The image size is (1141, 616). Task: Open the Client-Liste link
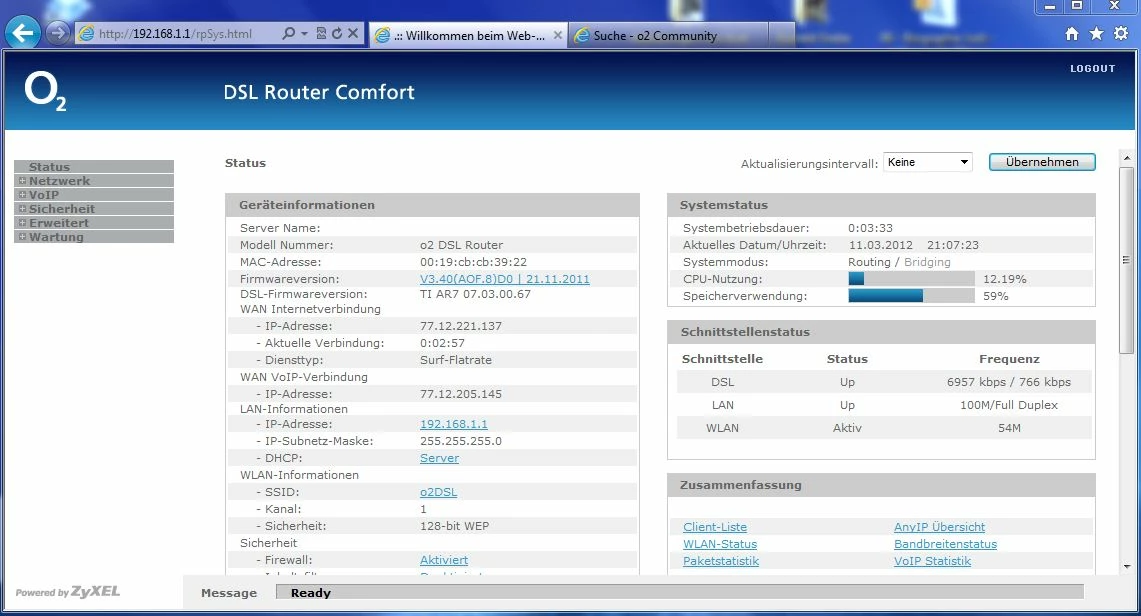click(x=715, y=527)
